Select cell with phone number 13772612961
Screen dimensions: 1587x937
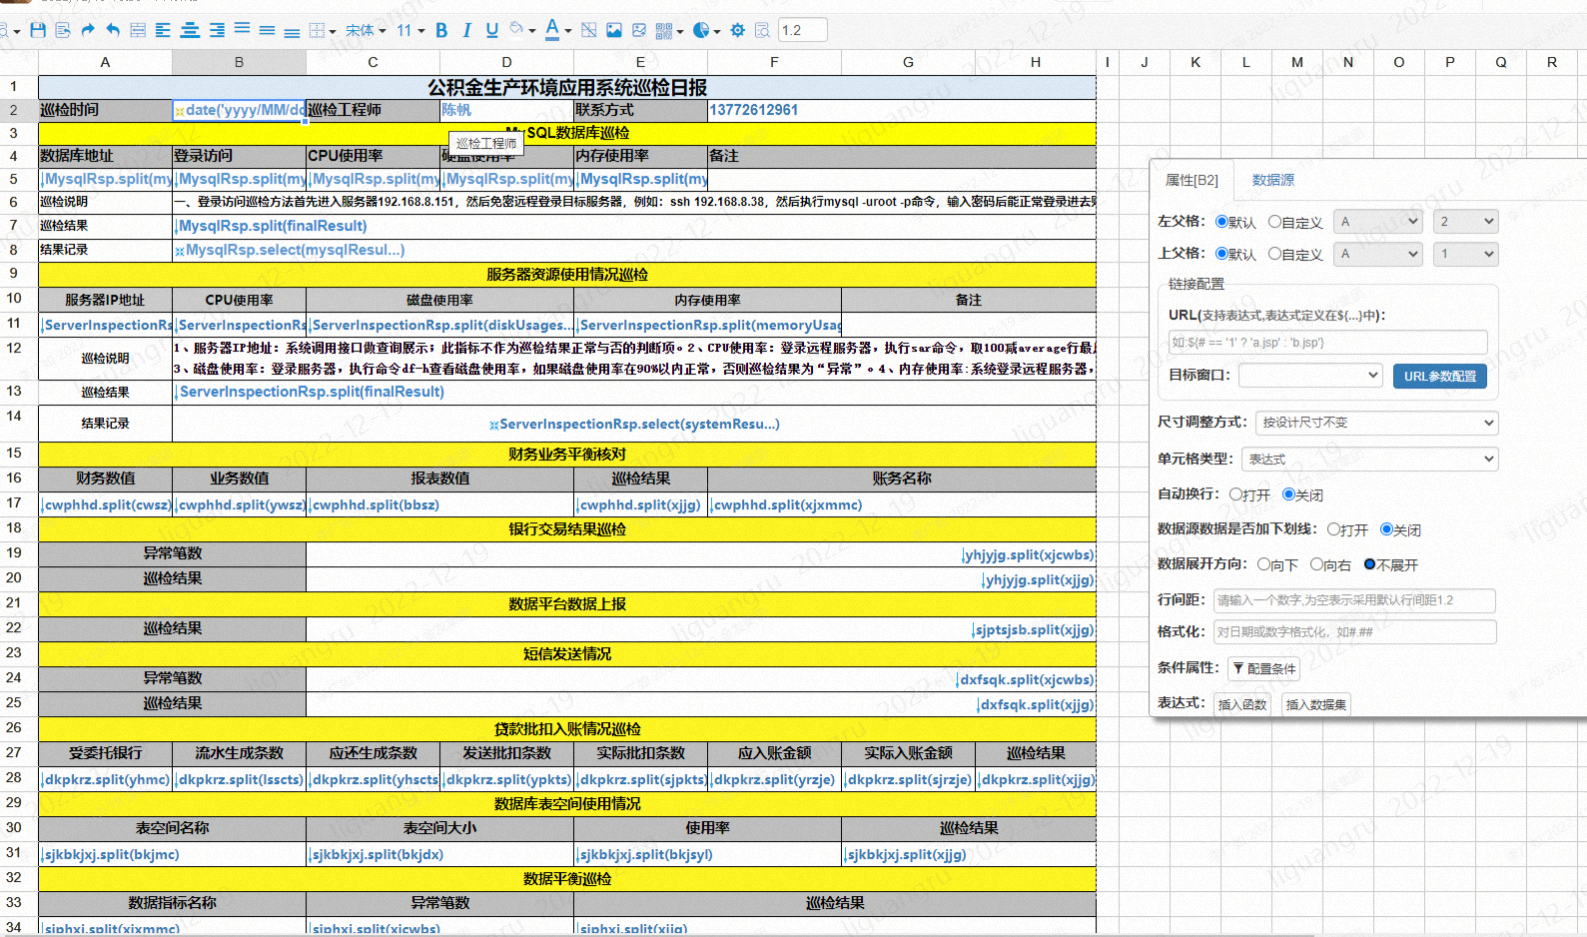tap(901, 110)
